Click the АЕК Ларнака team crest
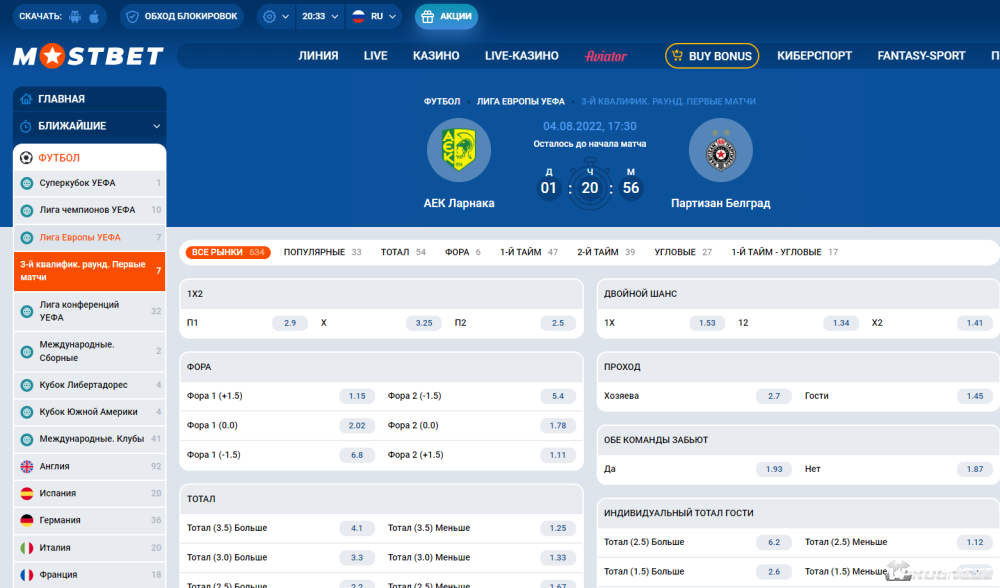Viewport: 1000px width, 588px height. 458,150
